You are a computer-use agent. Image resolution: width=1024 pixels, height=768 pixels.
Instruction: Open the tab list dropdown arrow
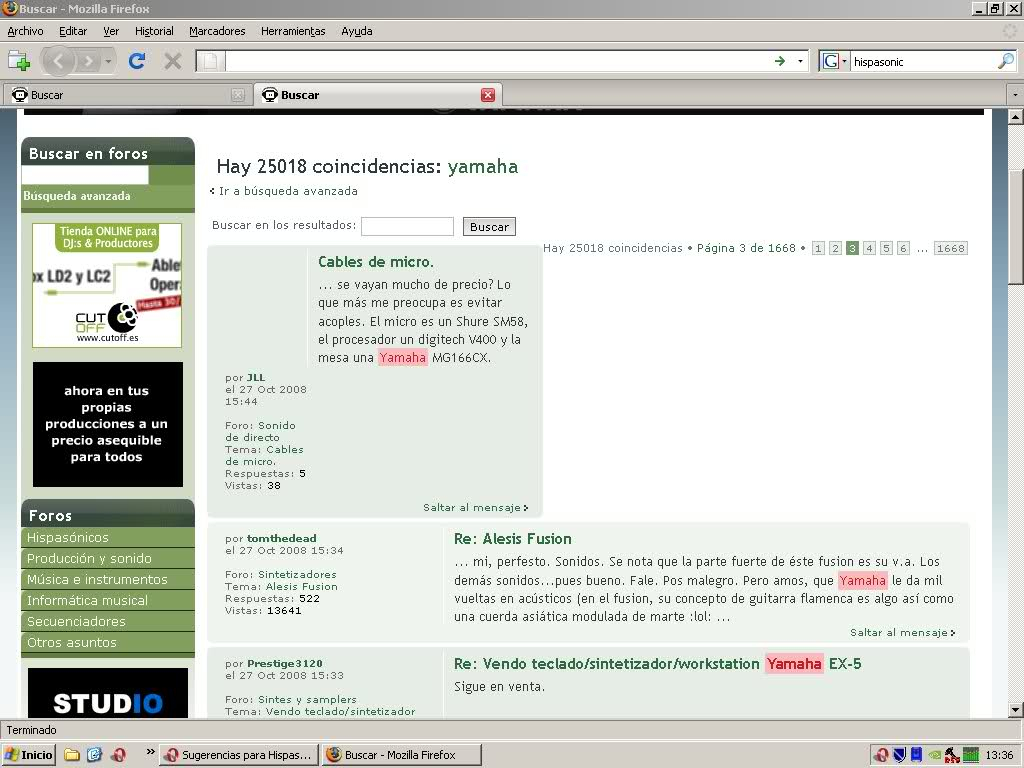(x=1015, y=95)
